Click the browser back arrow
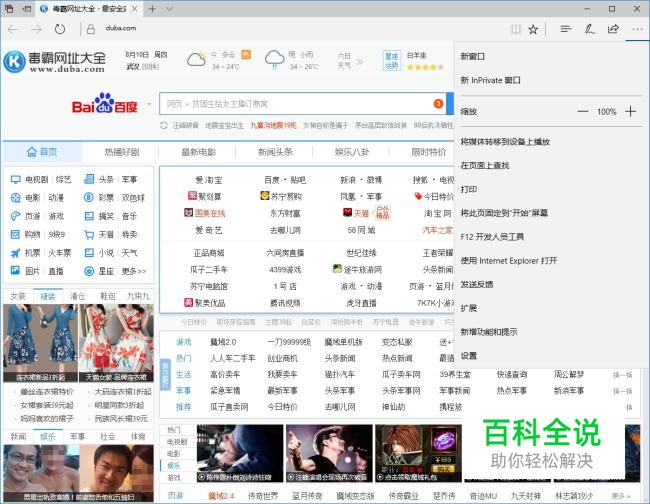The image size is (650, 504). [x=13, y=29]
